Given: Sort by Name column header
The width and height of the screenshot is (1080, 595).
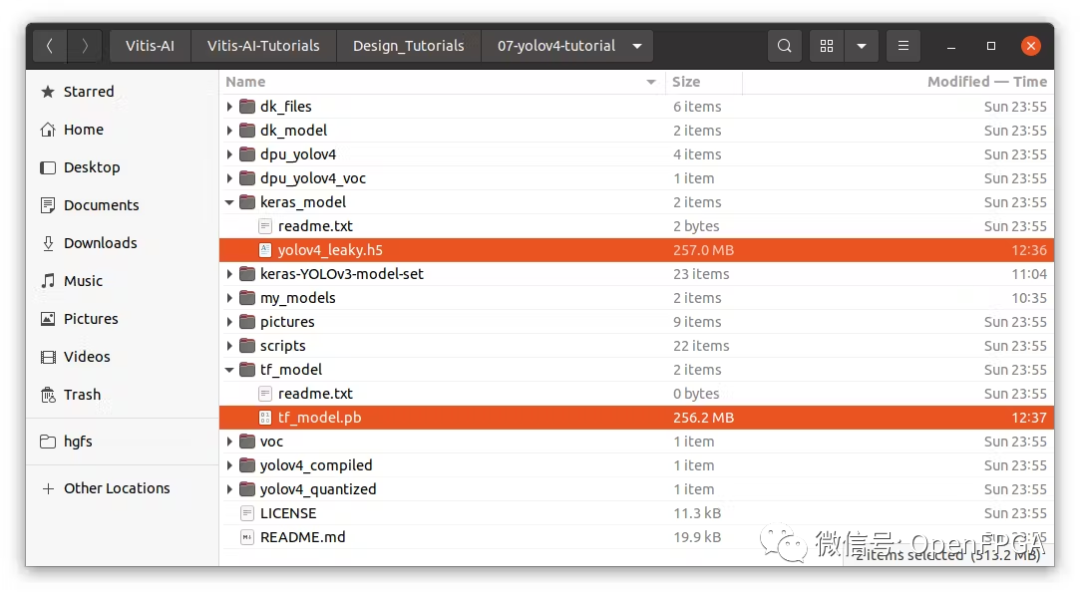Looking at the screenshot, I should [246, 82].
